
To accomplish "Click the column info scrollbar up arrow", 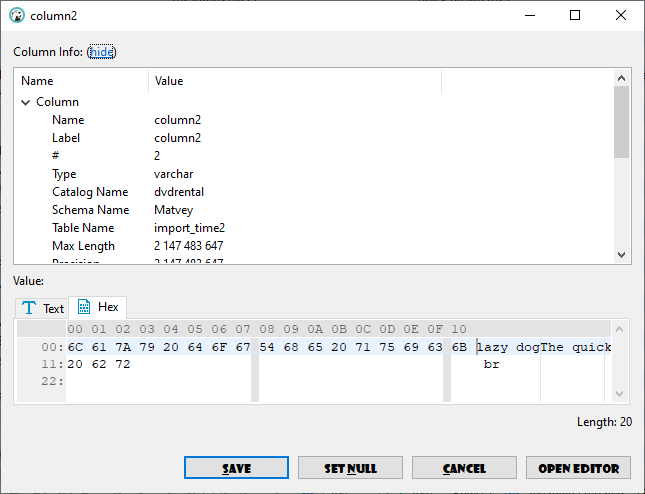I will click(x=622, y=78).
